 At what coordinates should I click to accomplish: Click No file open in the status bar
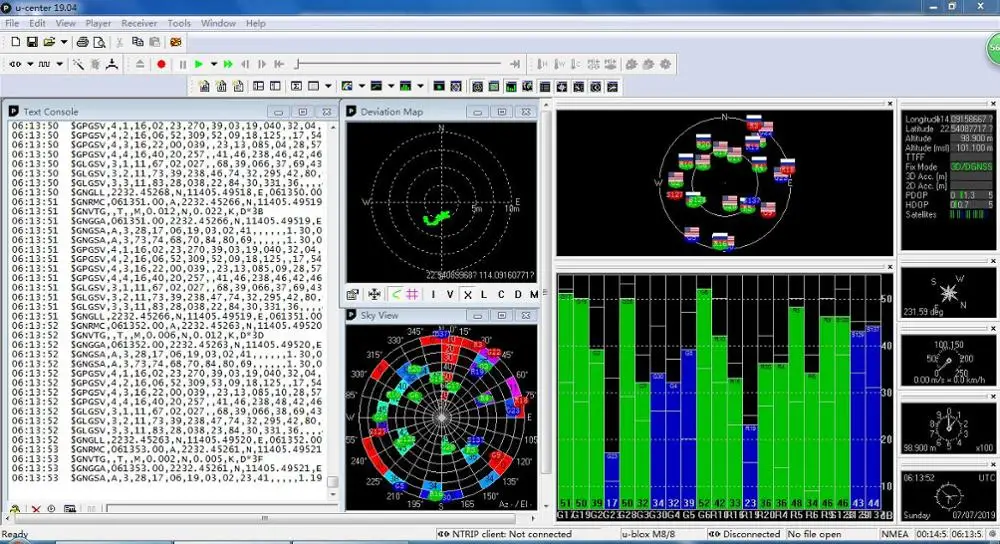pos(815,534)
